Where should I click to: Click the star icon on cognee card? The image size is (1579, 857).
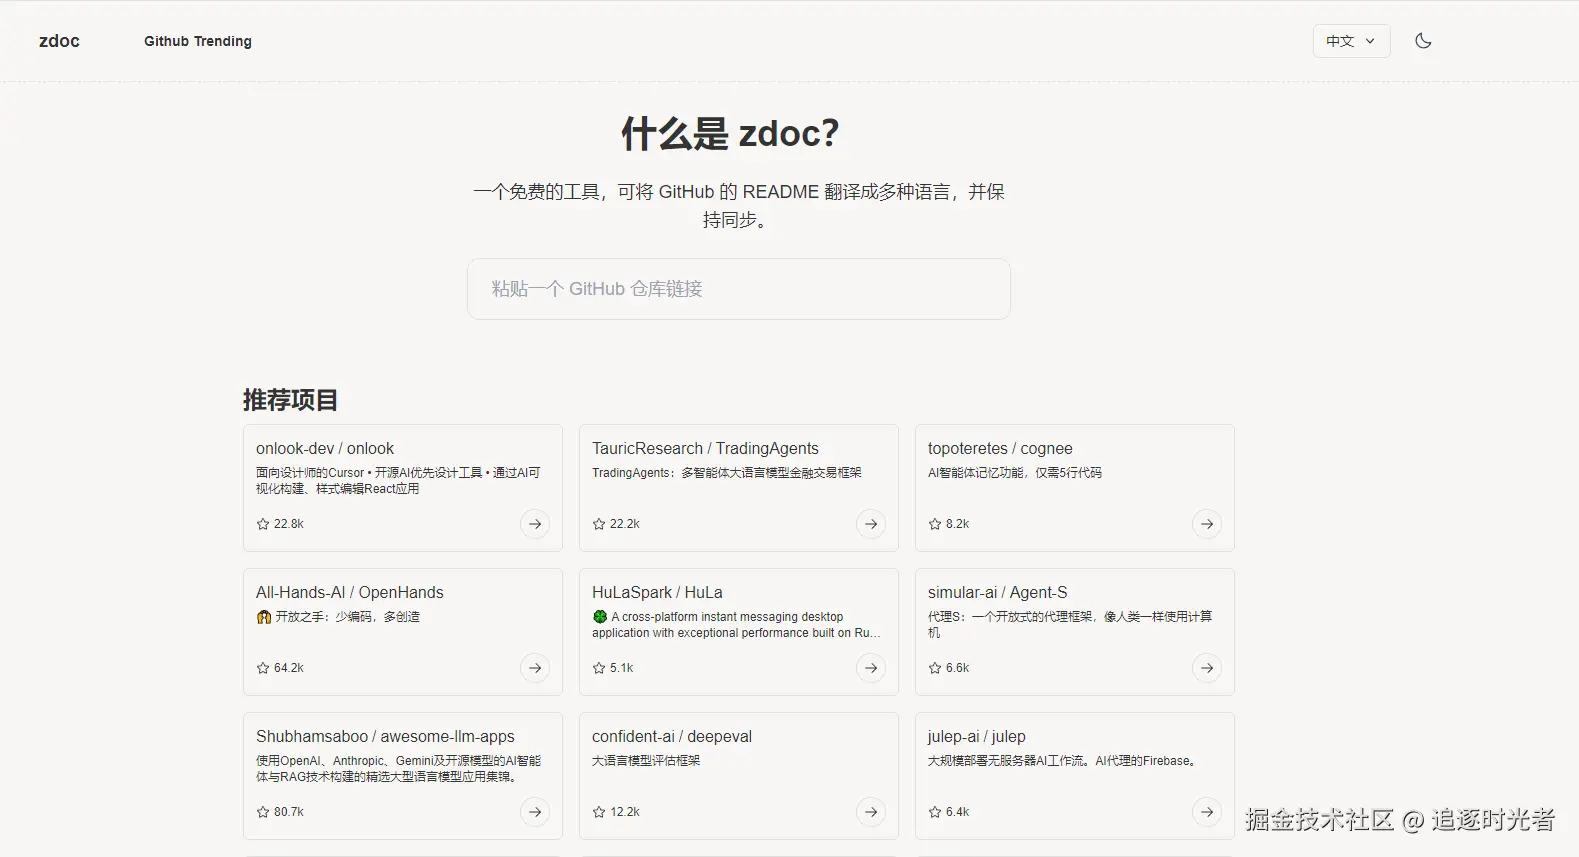click(935, 524)
